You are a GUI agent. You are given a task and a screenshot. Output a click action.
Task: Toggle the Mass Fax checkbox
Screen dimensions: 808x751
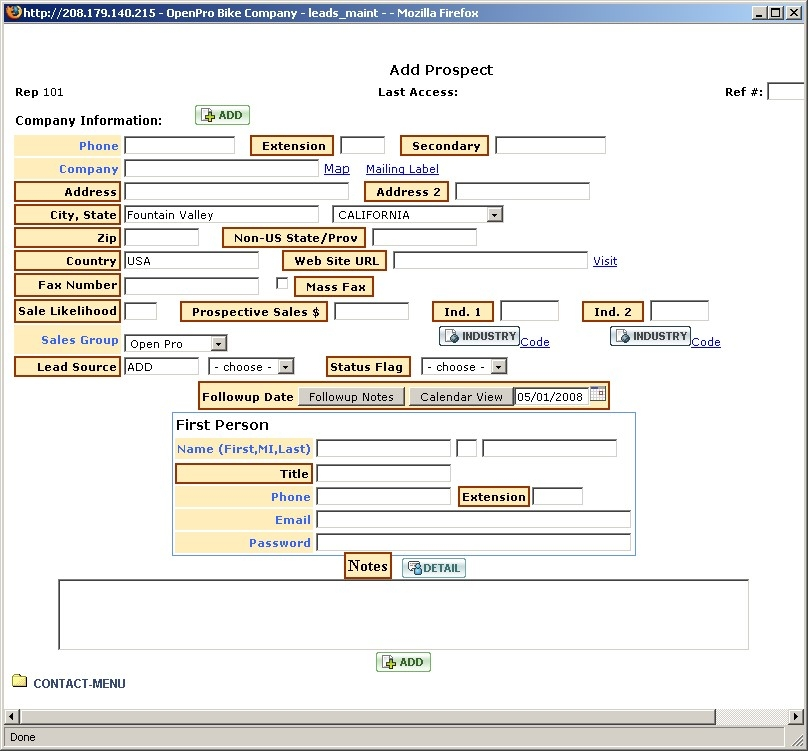click(x=282, y=284)
